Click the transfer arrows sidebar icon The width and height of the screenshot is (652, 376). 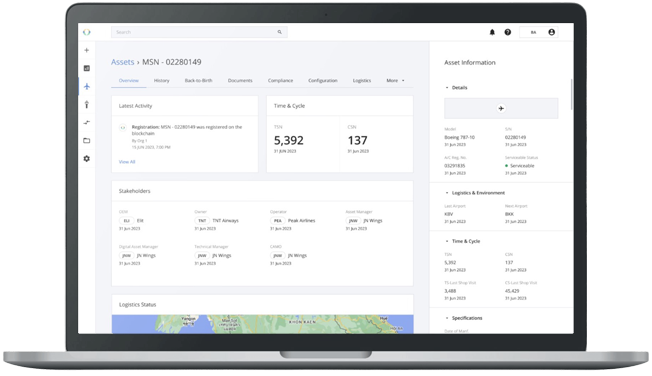(x=86, y=122)
